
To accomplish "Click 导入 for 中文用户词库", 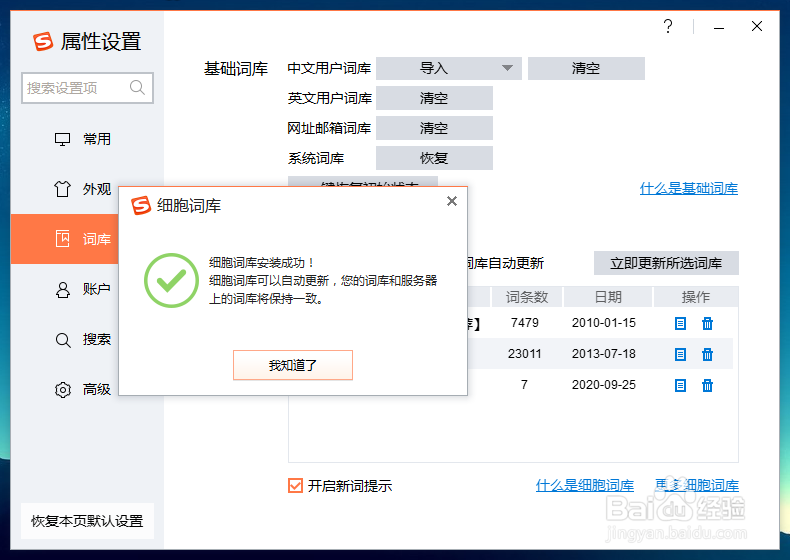I will click(434, 68).
